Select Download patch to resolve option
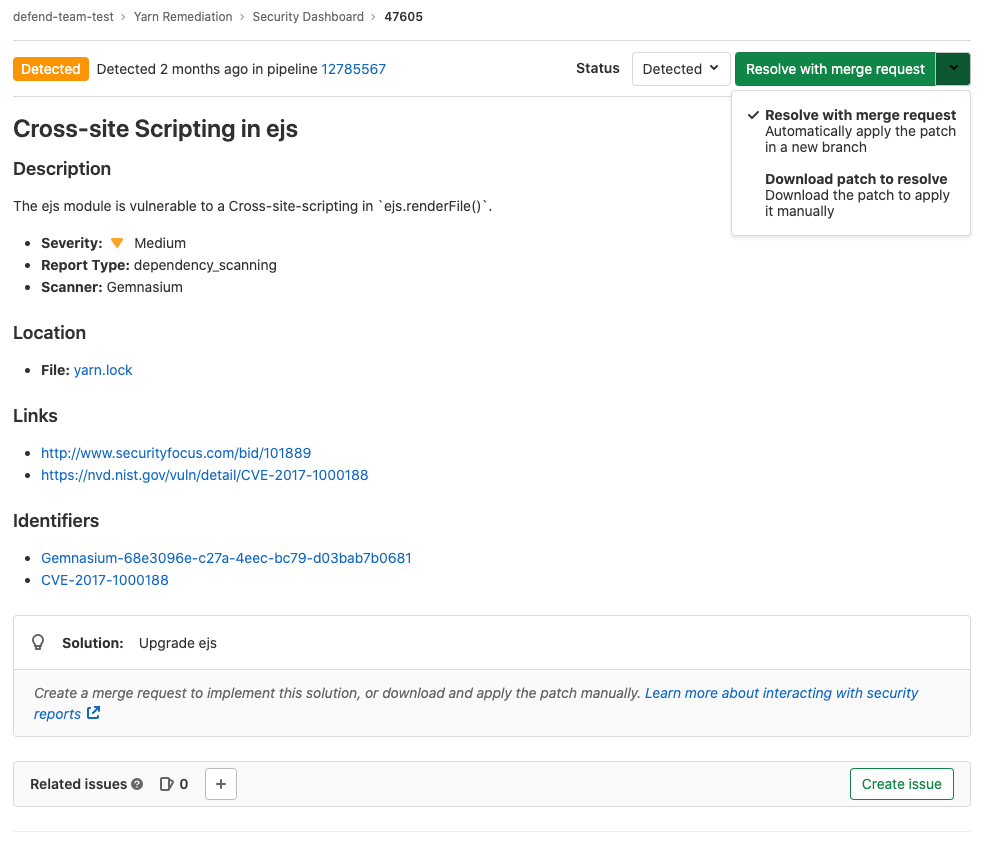Viewport: 995px width, 851px height. pos(855,179)
